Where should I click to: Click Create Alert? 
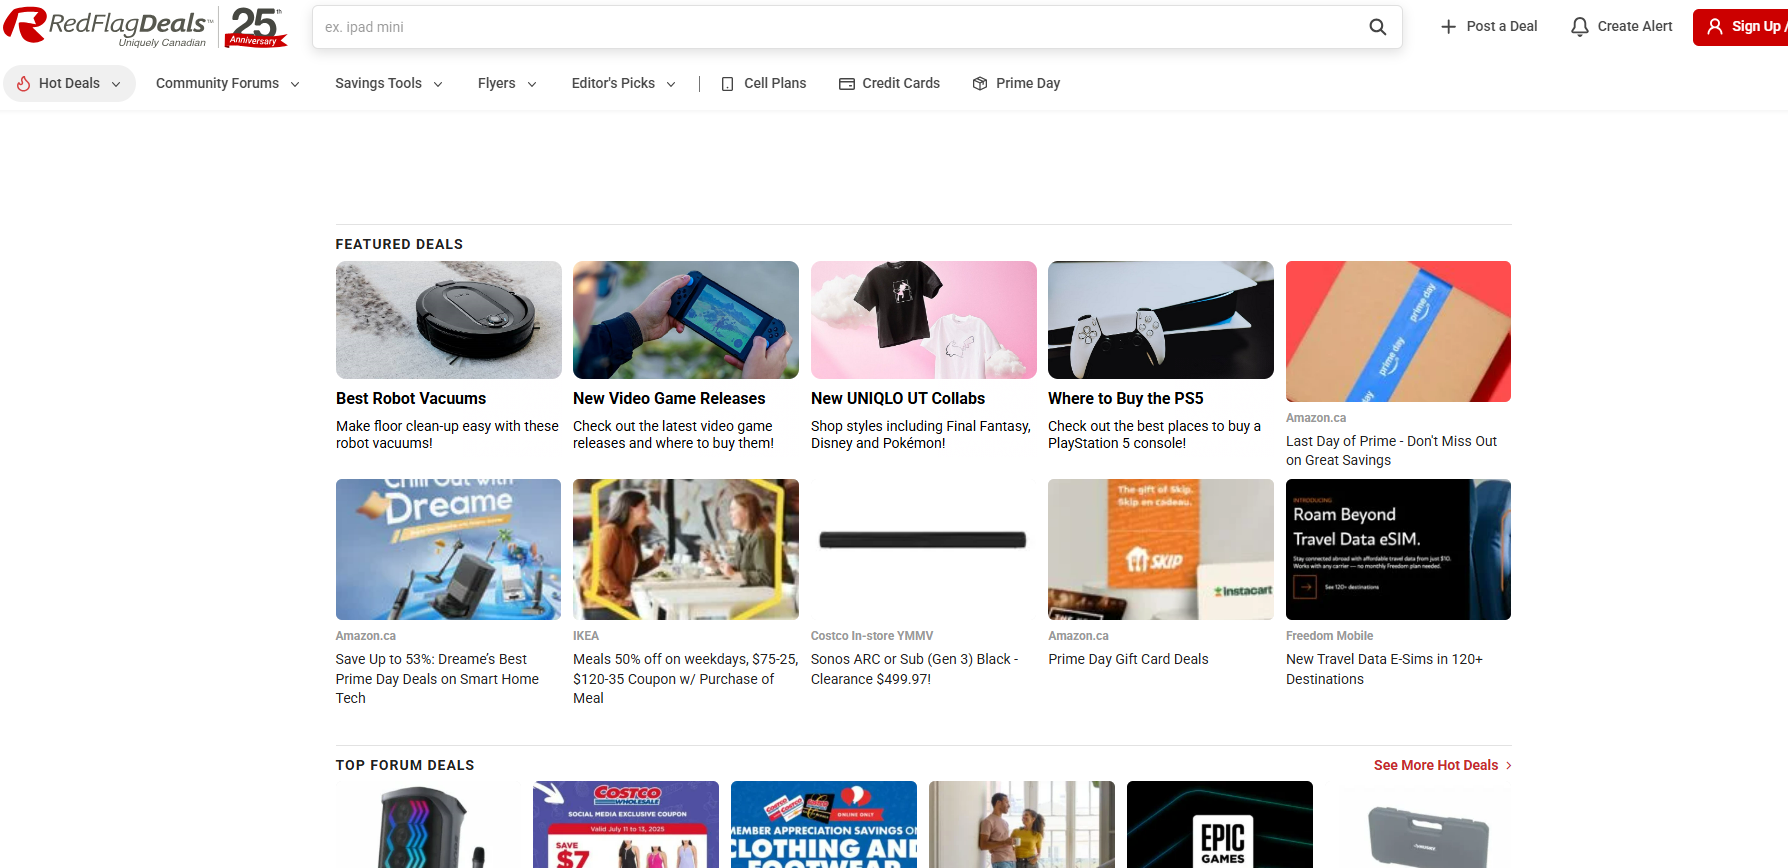pos(1622,27)
